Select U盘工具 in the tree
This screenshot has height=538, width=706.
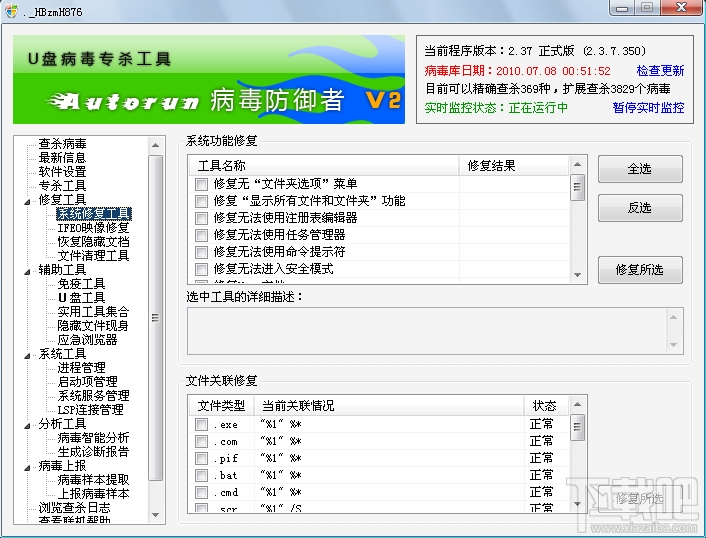(81, 298)
